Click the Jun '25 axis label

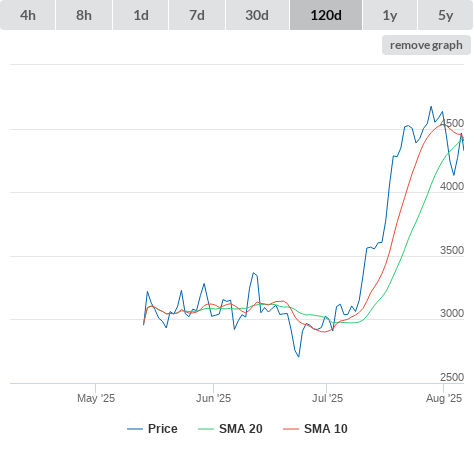point(213,398)
